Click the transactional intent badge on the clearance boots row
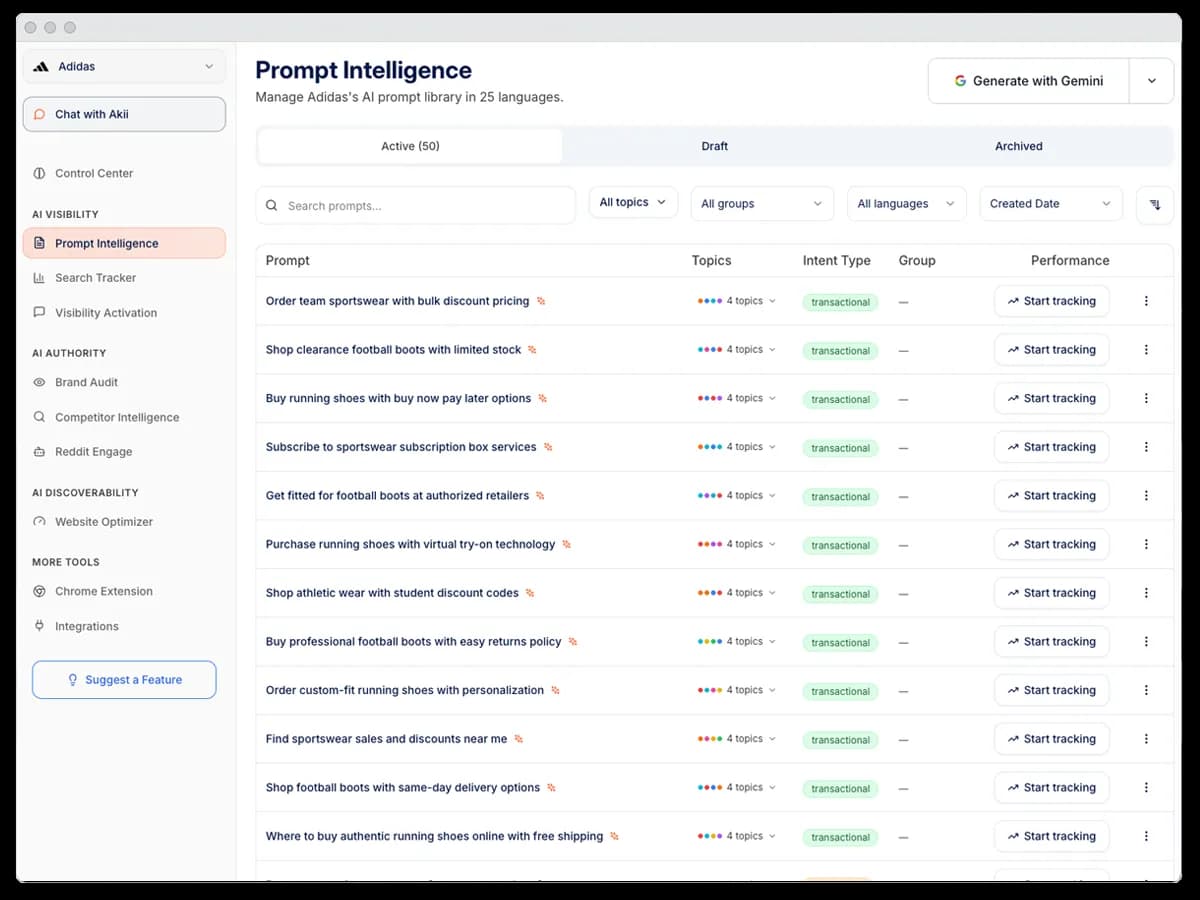The image size is (1200, 900). [x=840, y=350]
